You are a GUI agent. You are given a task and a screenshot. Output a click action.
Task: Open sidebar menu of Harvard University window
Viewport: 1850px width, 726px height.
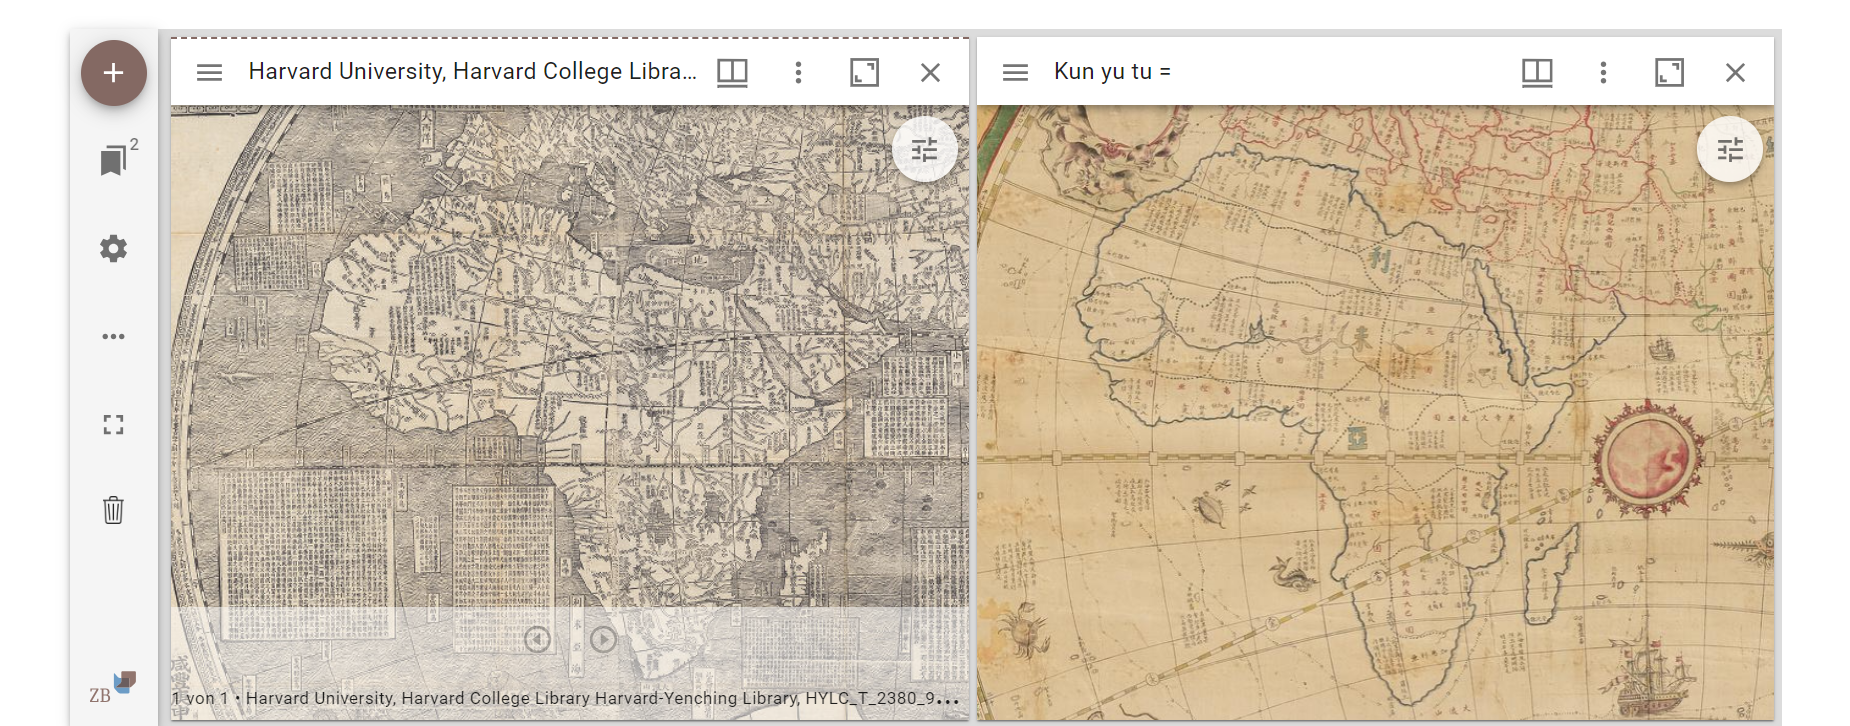coord(209,72)
